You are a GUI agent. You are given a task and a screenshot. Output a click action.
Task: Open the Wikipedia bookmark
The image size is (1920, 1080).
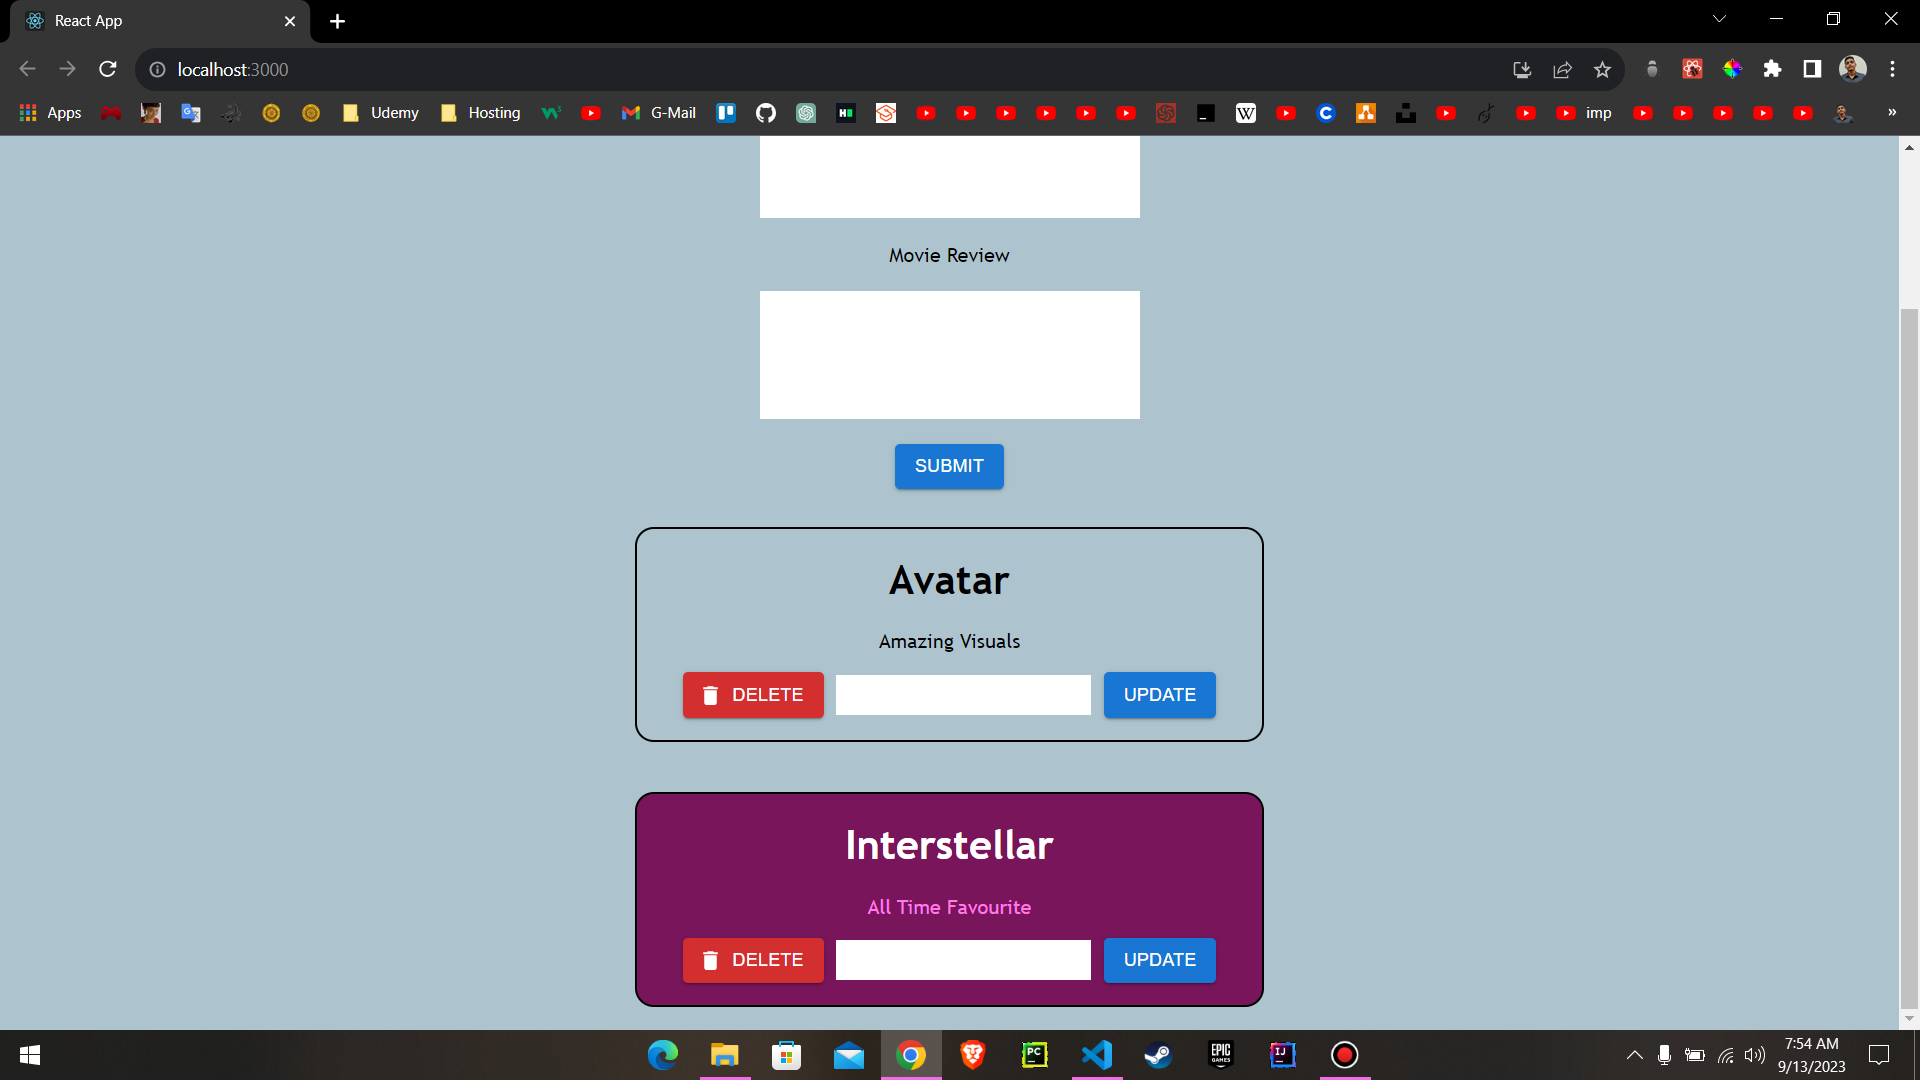point(1246,113)
